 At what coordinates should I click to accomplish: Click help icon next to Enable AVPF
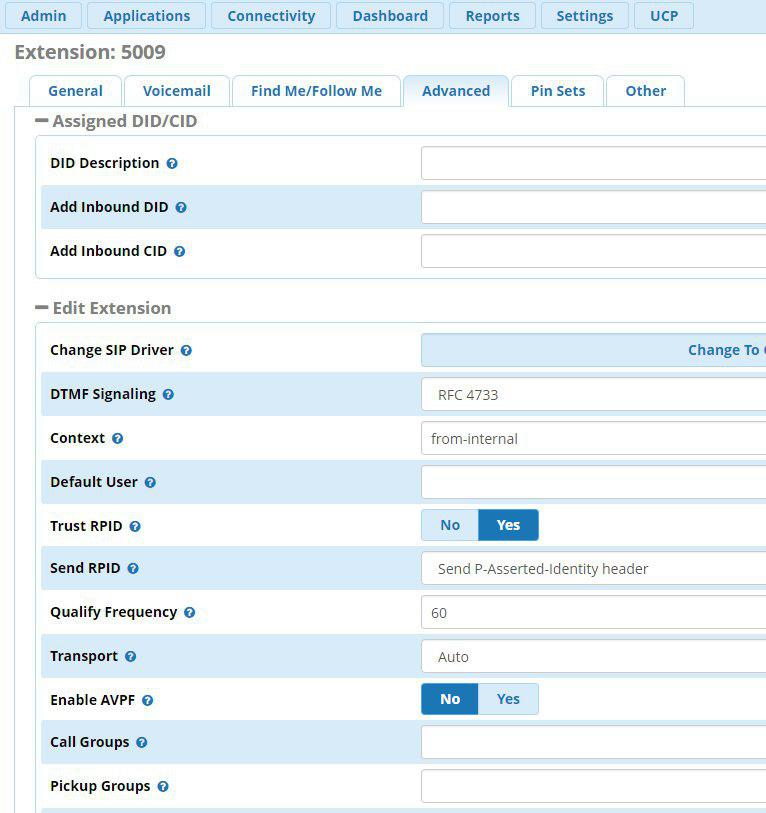(x=148, y=700)
